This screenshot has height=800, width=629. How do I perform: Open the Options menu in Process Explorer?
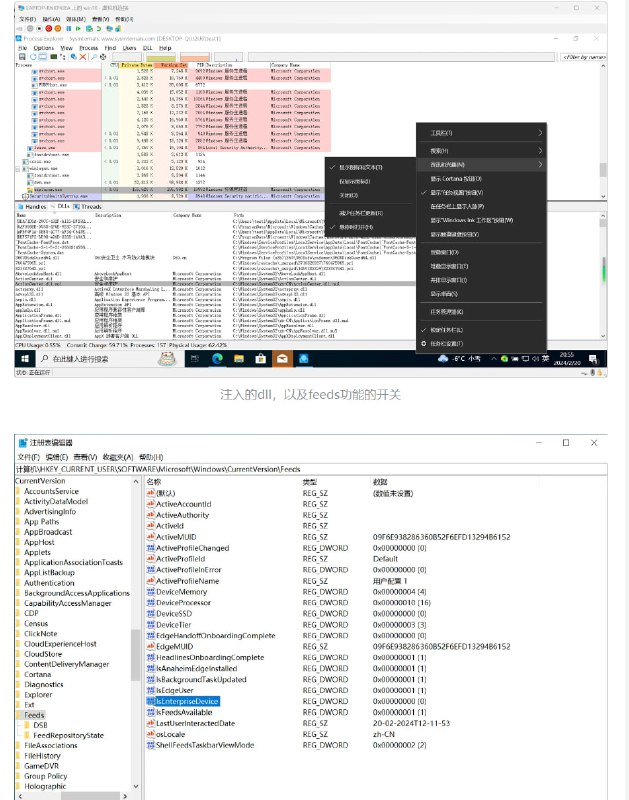click(x=43, y=48)
